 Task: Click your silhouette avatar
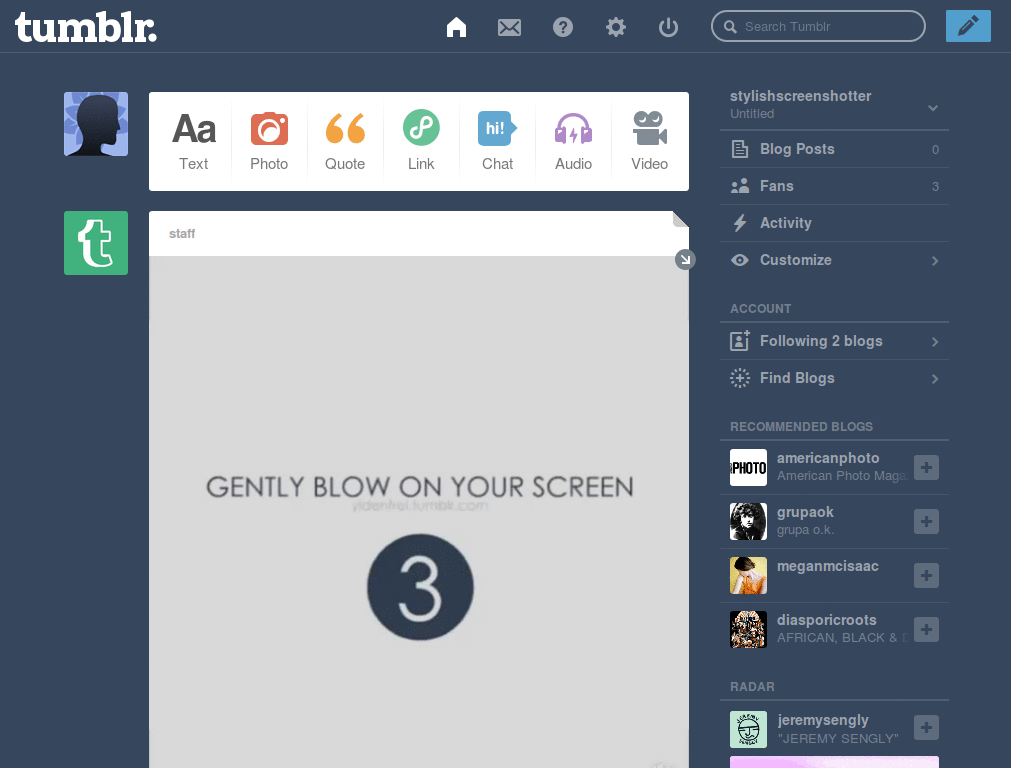tap(96, 124)
